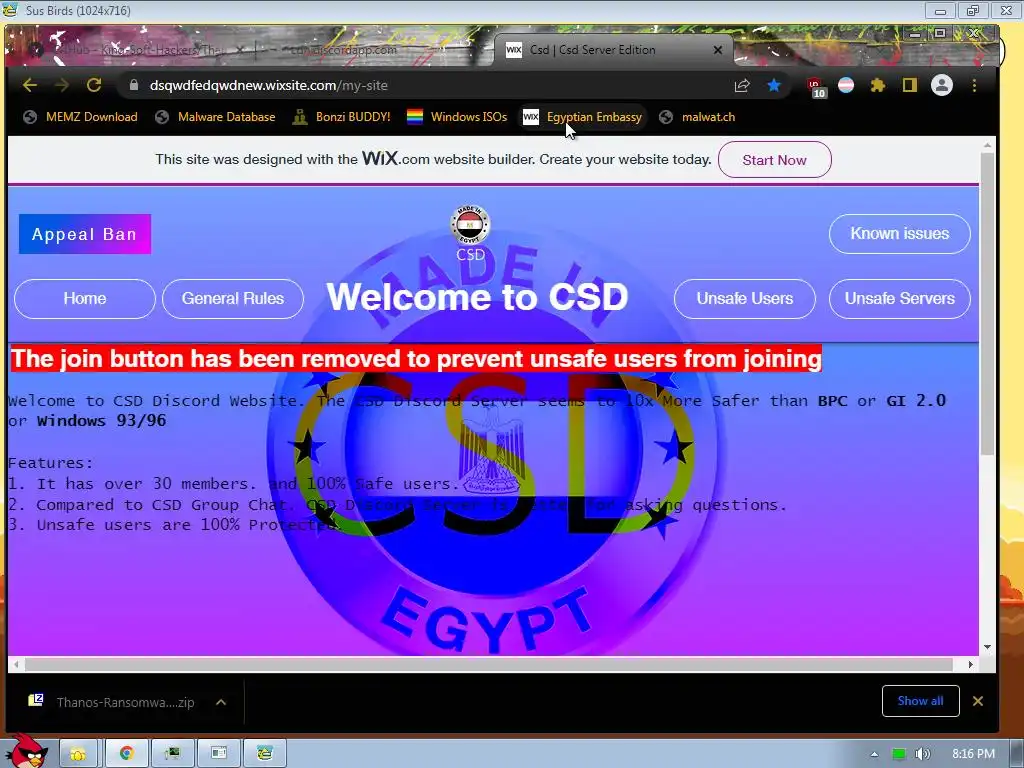Click the striped flag extension icon
This screenshot has width=1024, height=768.
846,86
